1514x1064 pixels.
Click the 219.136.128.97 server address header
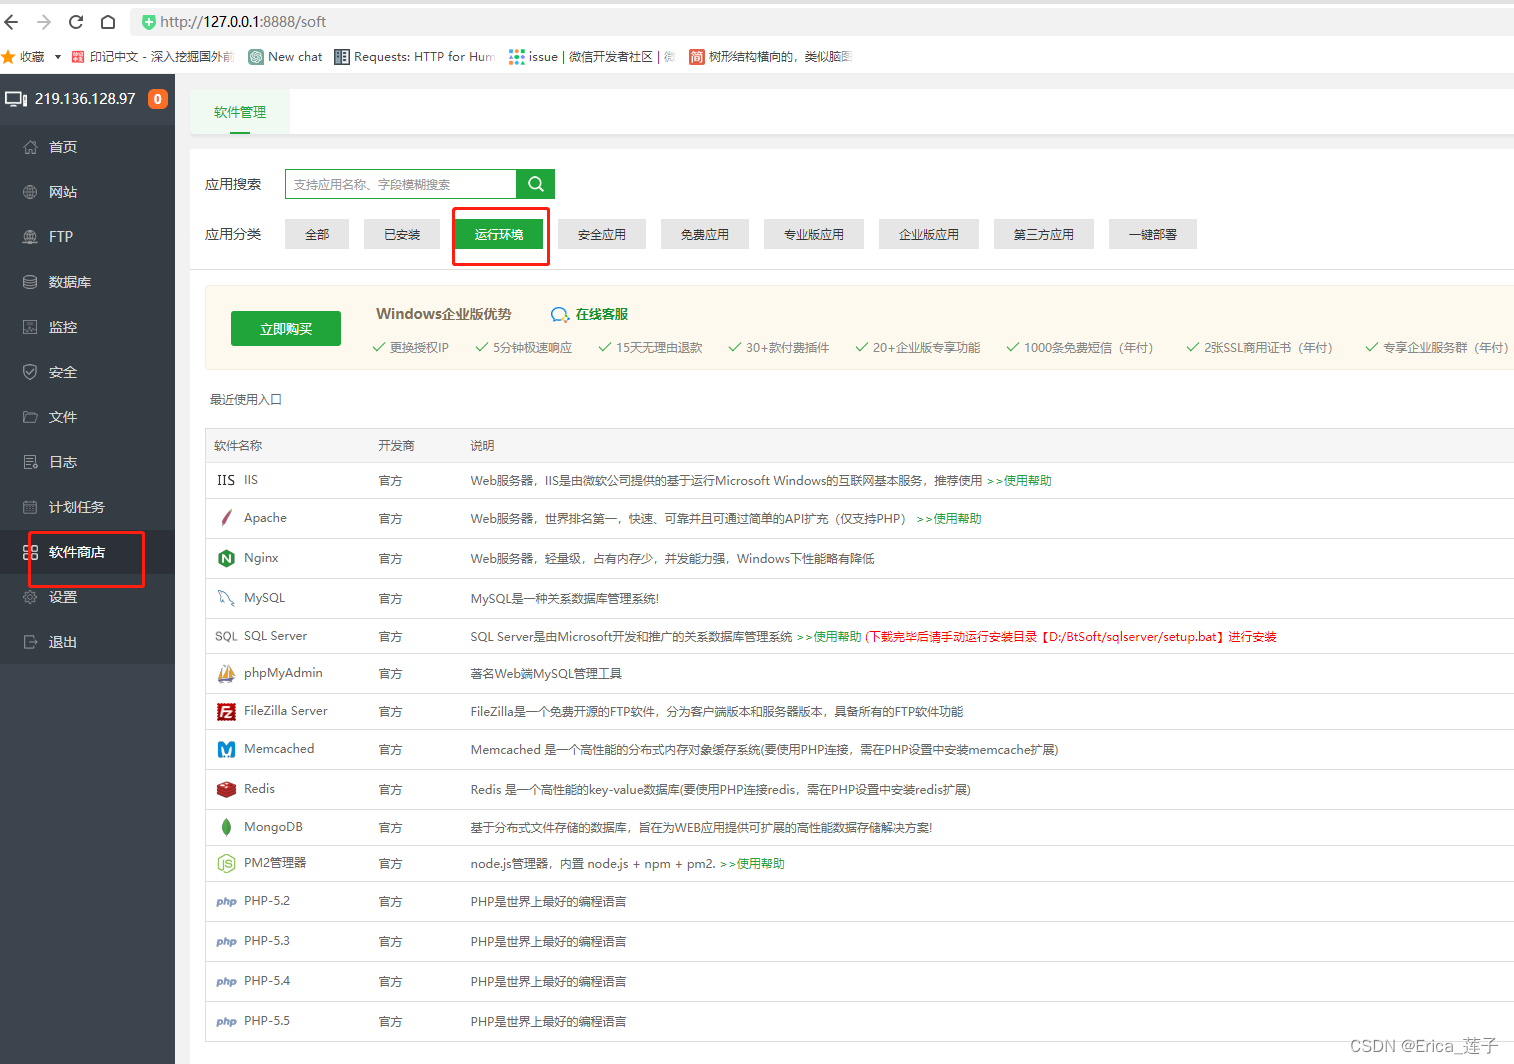[85, 99]
